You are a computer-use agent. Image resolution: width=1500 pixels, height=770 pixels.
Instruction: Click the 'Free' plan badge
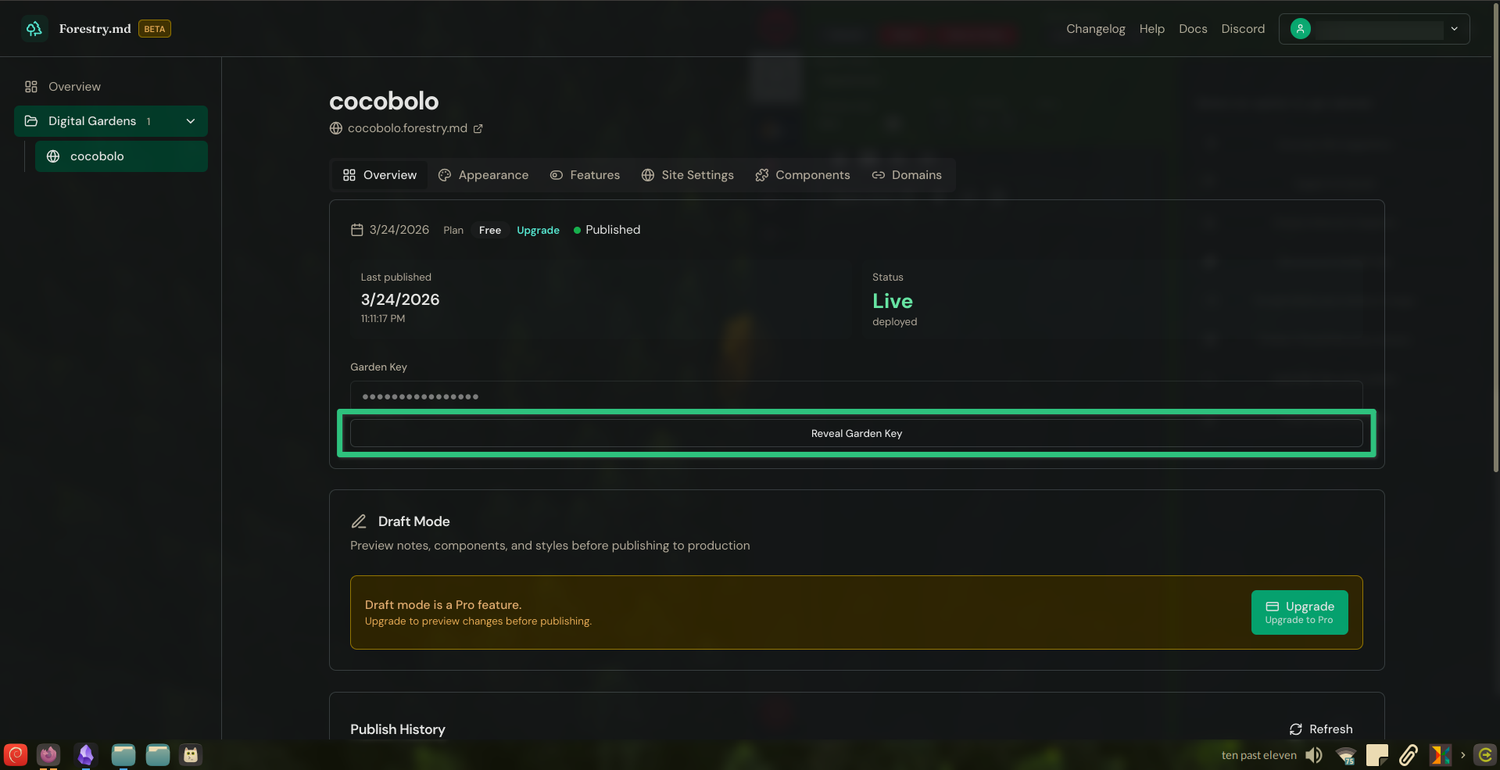point(490,230)
